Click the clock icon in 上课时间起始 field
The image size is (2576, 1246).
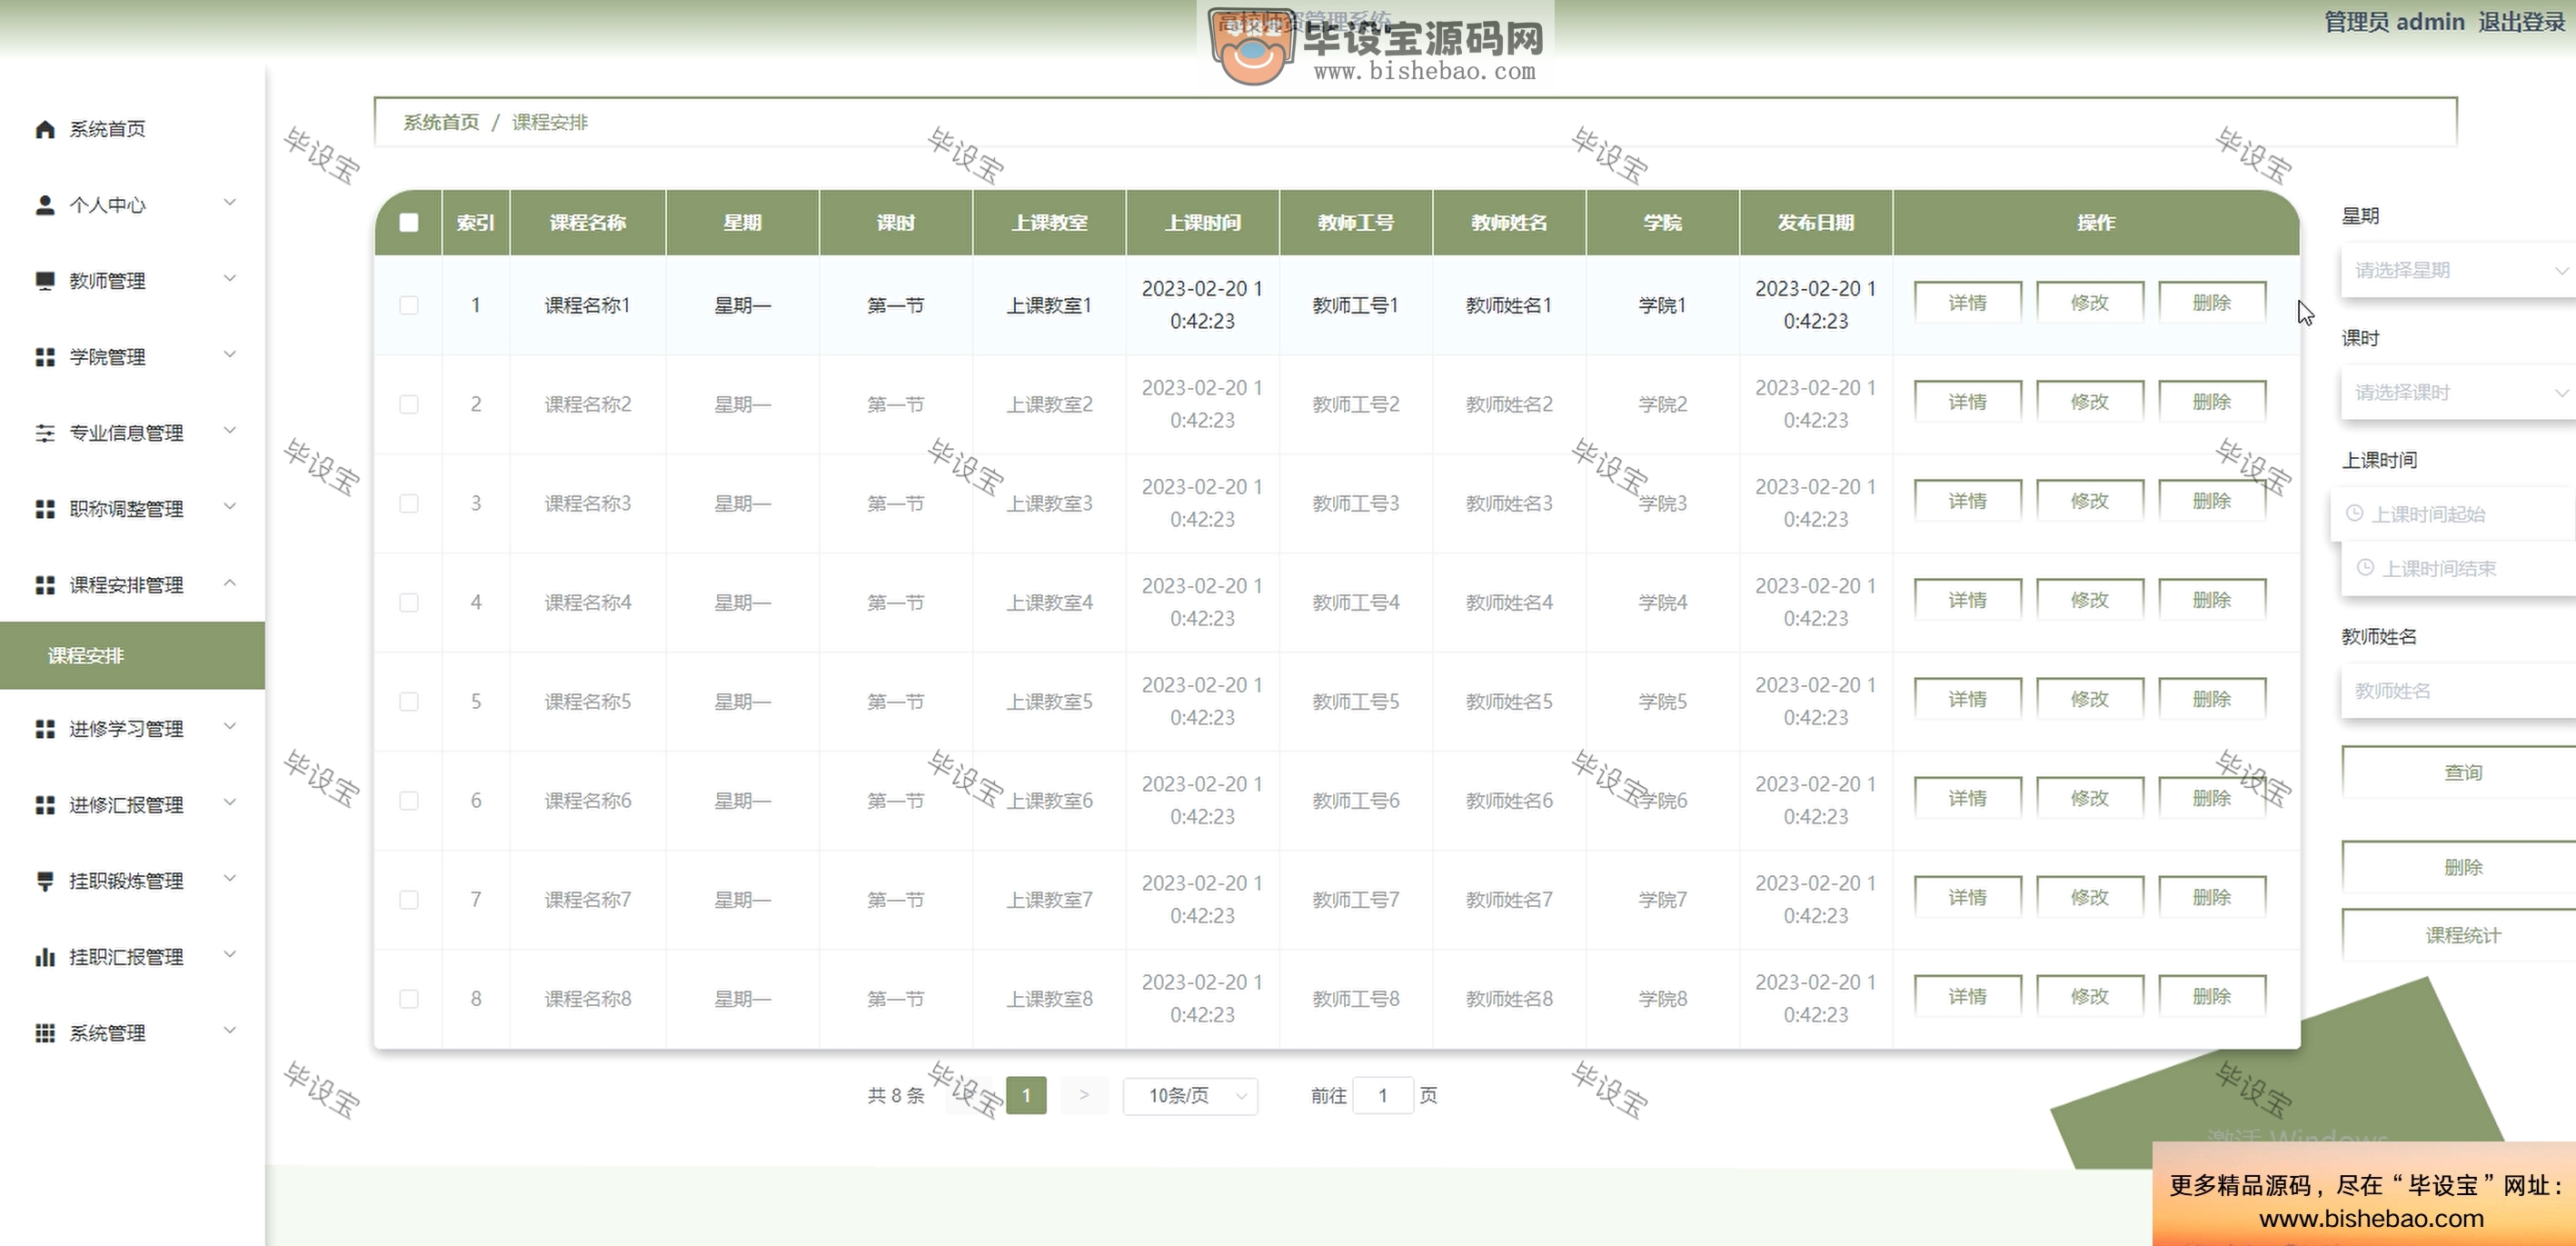tap(2354, 513)
